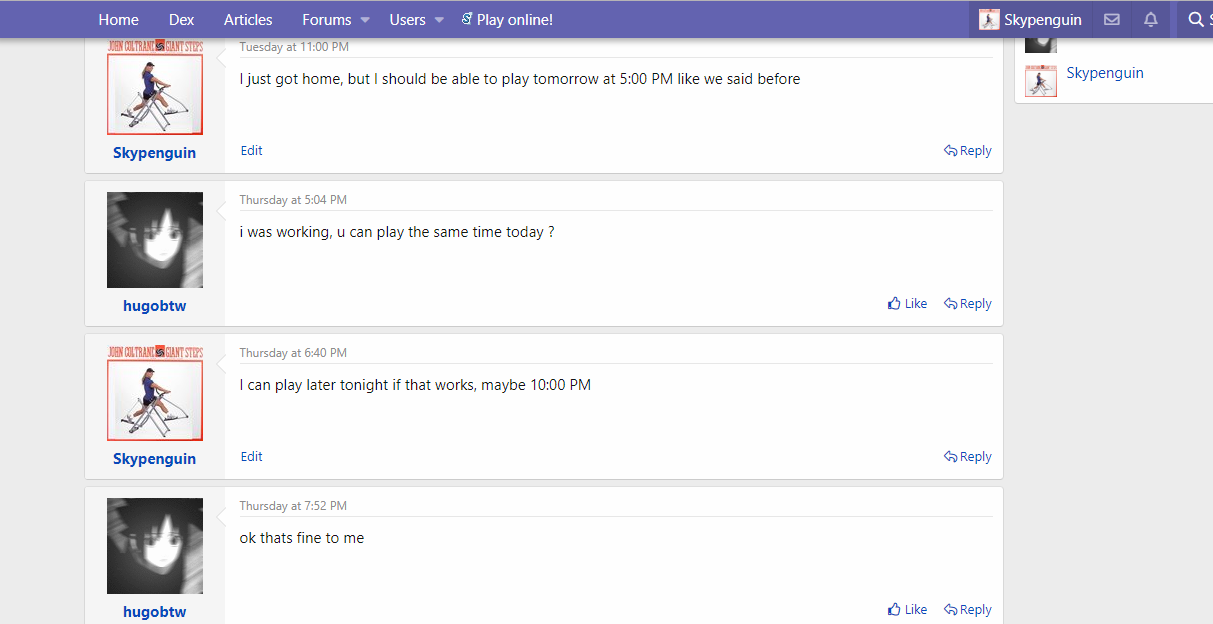Go to the Home tab
The width and height of the screenshot is (1213, 624).
(118, 20)
